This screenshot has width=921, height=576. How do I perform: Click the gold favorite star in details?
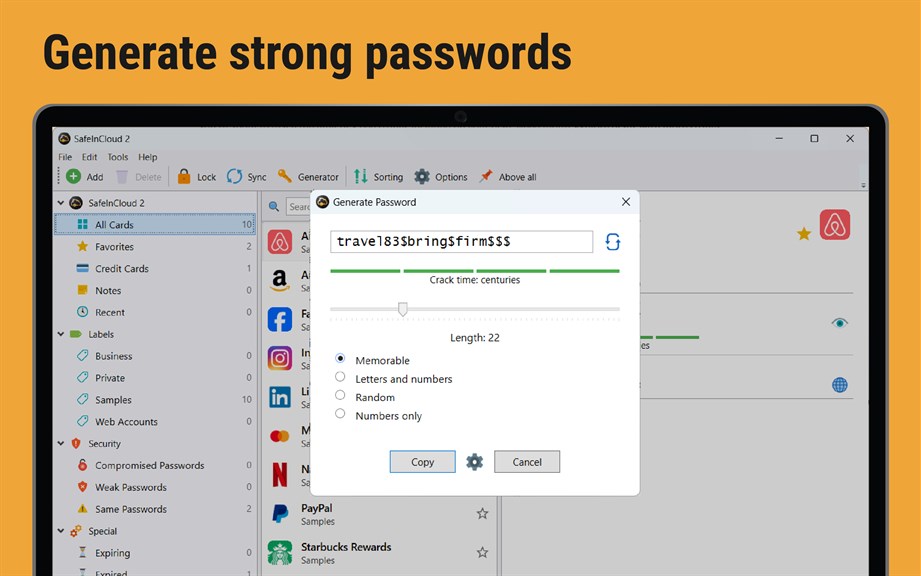tap(804, 234)
